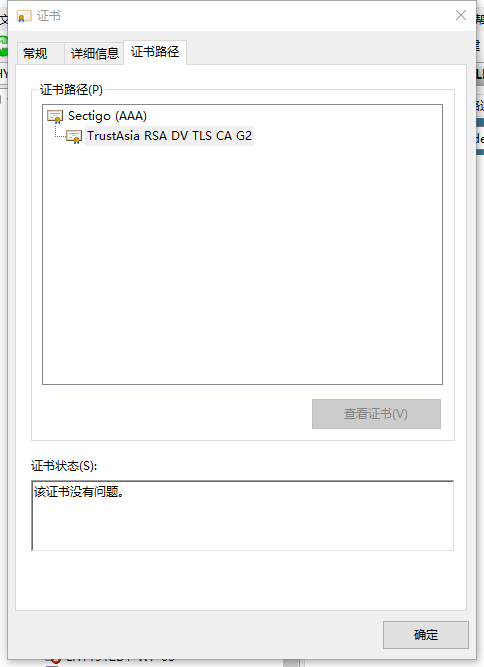Select the TrustAsia certificate icon in the tree
This screenshot has width=484, height=667.
[x=74, y=137]
